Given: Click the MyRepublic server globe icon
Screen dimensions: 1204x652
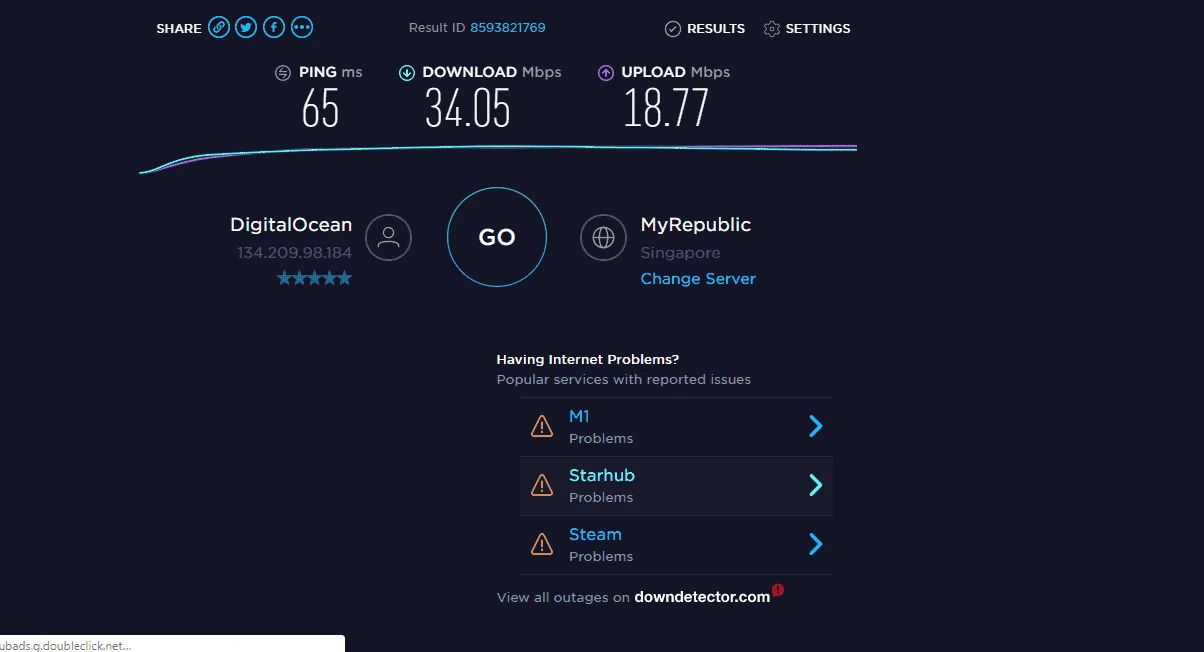Looking at the screenshot, I should [x=604, y=237].
